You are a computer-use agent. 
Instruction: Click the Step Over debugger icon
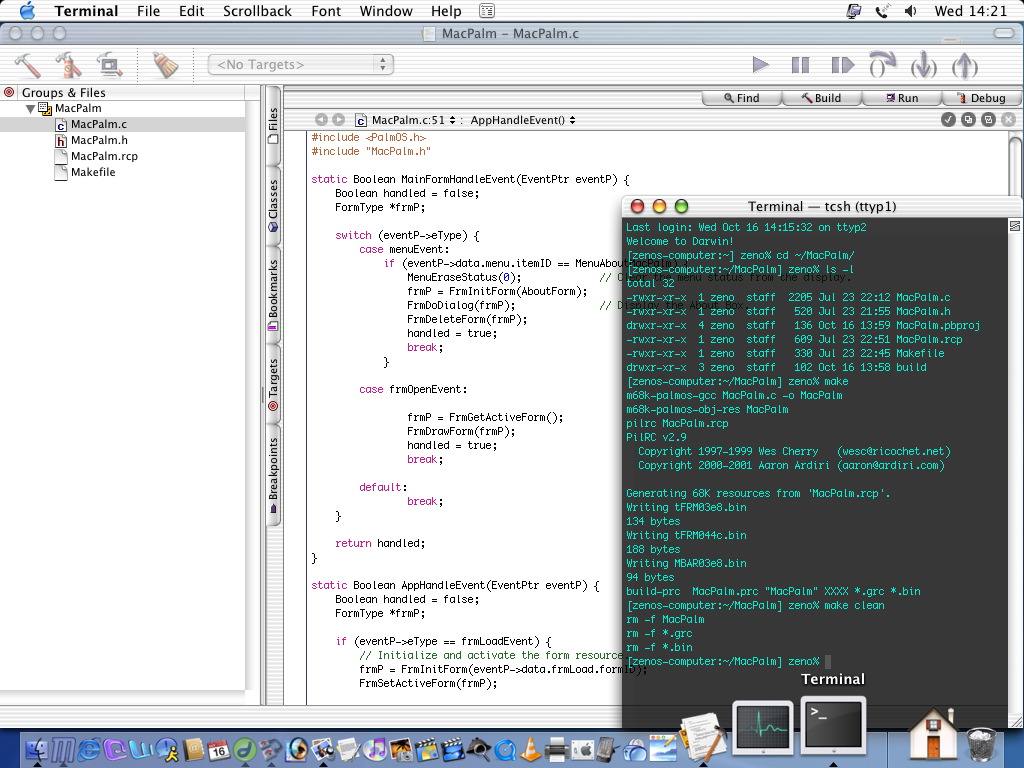882,65
